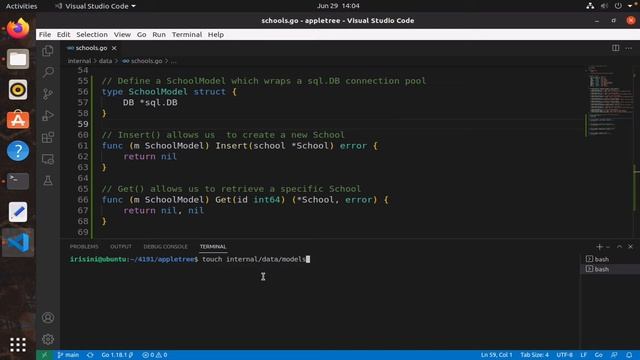Open the Testing beaker view

coord(48,180)
